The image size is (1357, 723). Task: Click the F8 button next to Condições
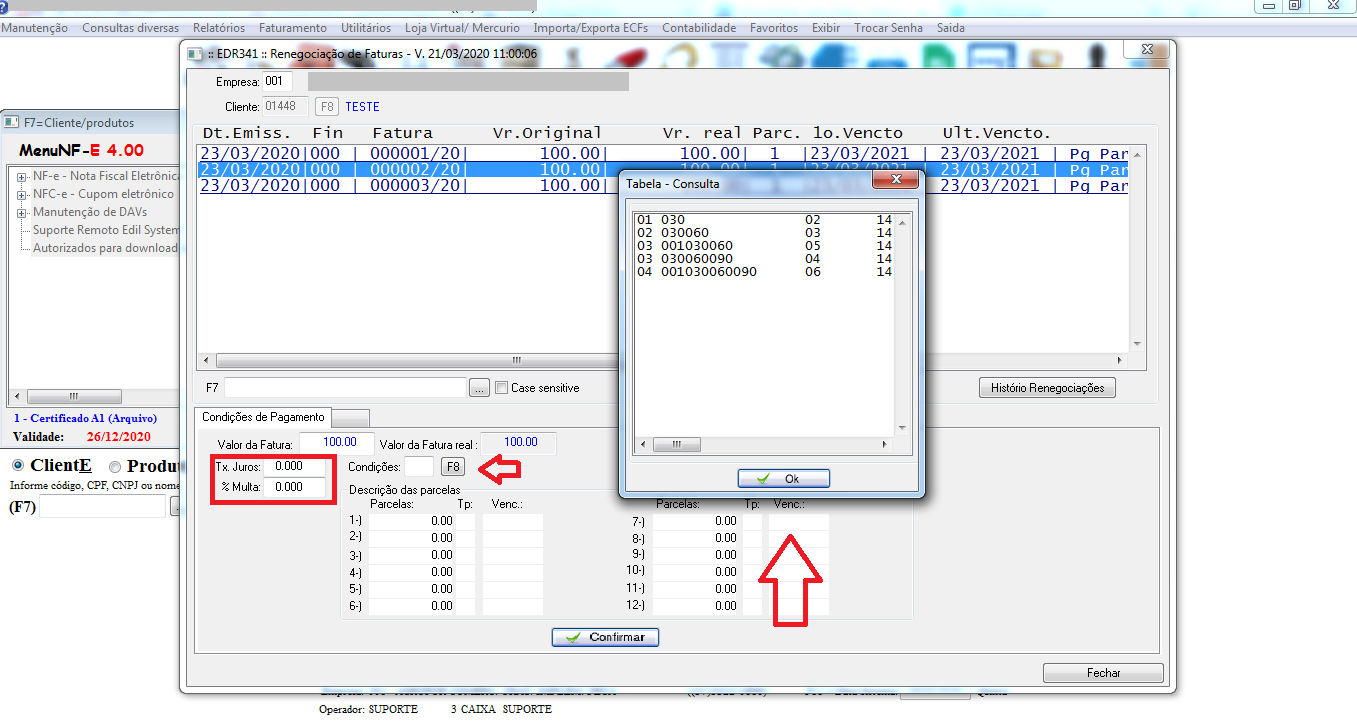453,467
